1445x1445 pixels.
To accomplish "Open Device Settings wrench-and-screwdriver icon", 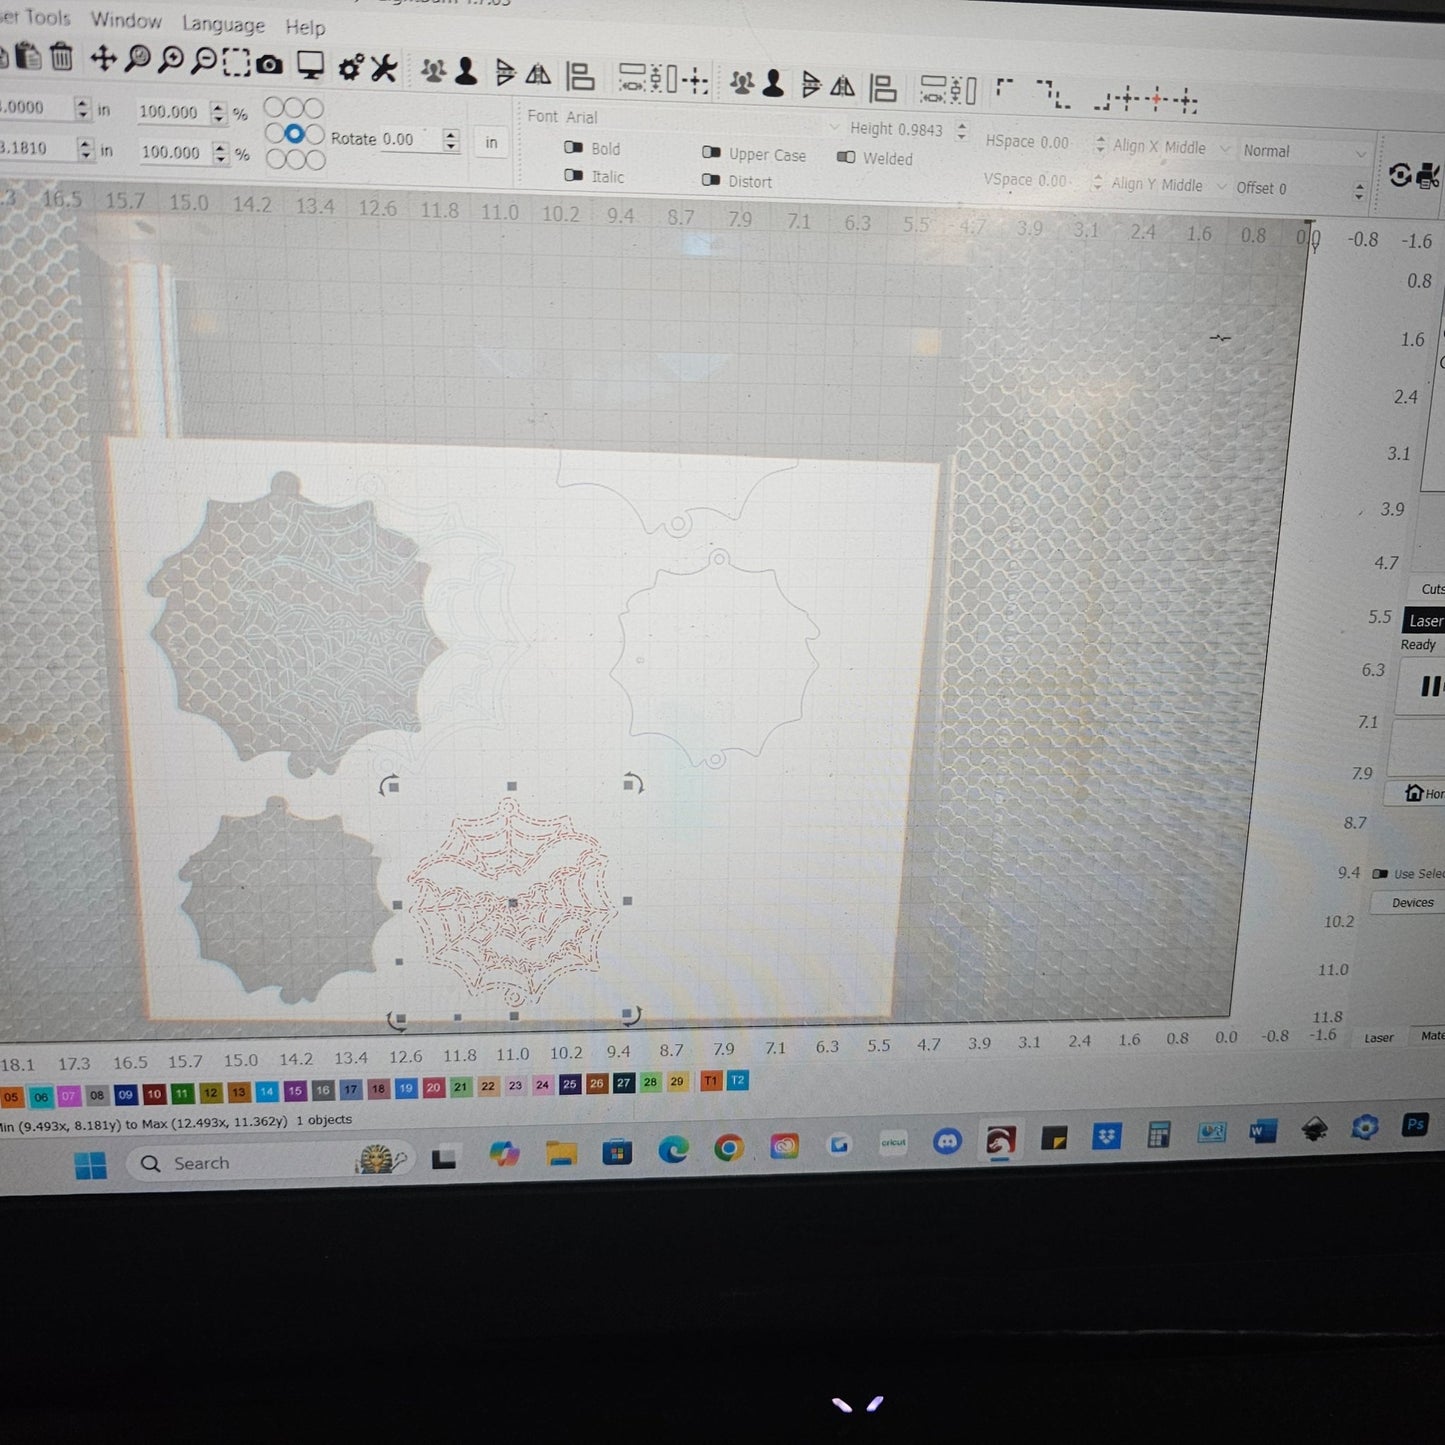I will 383,68.
